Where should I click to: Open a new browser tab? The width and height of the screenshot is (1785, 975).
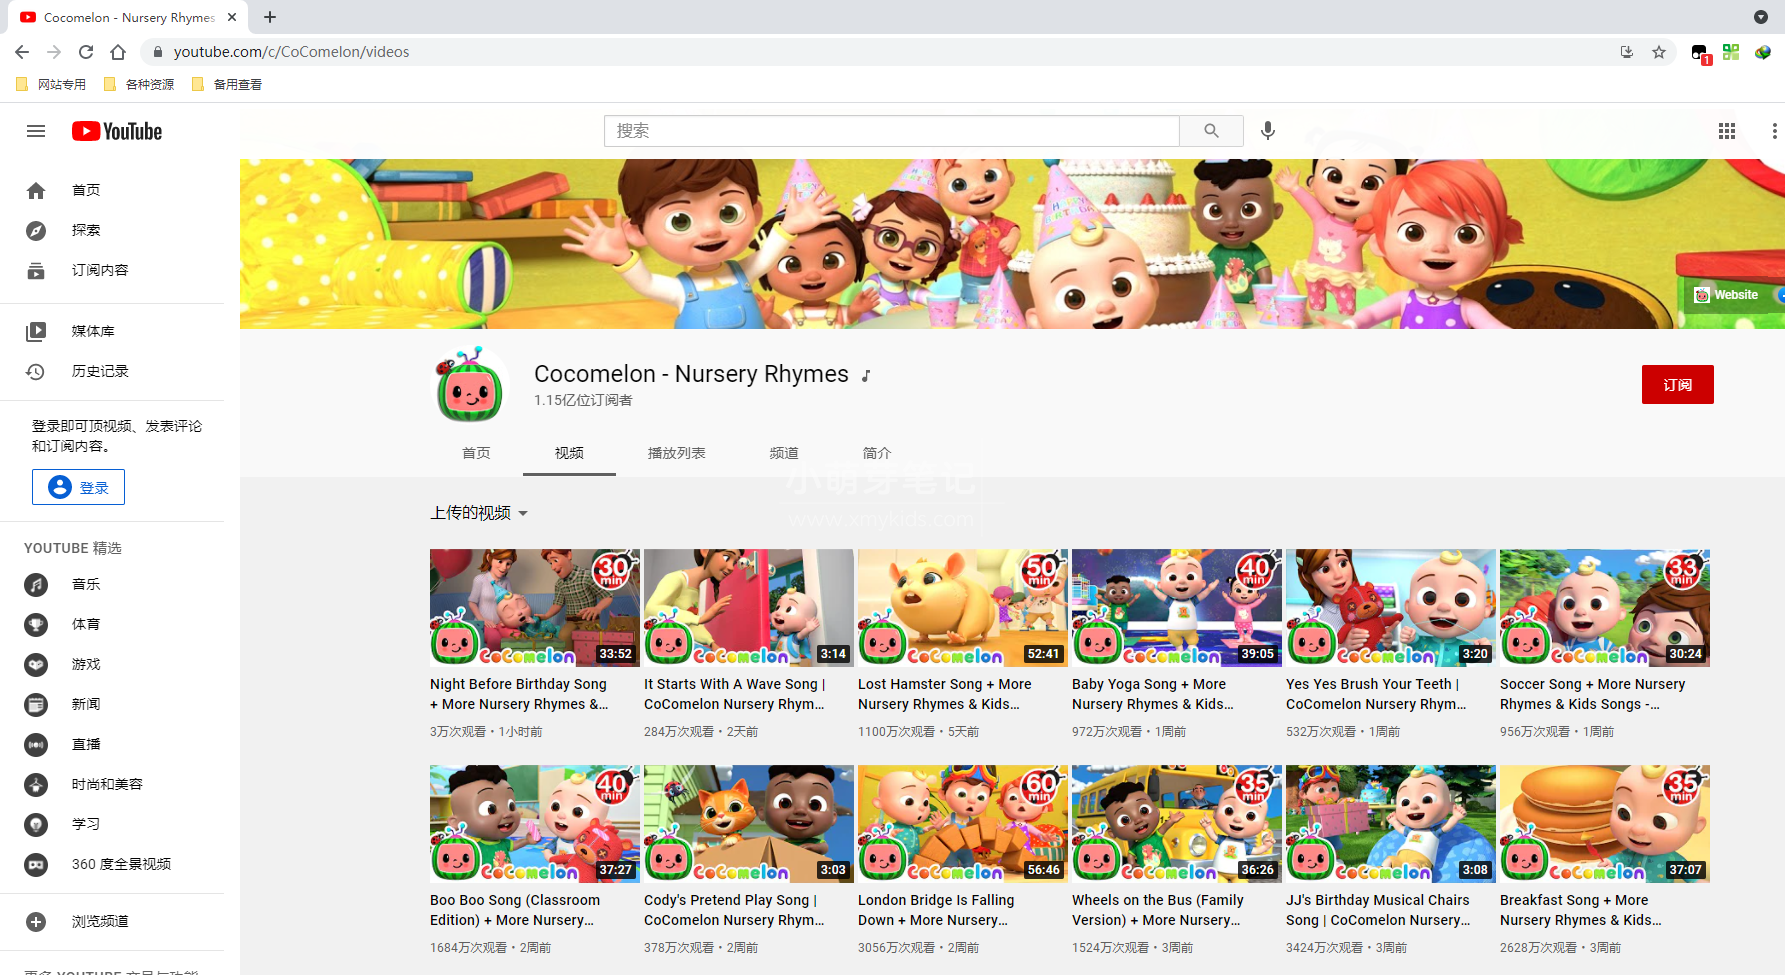(270, 17)
